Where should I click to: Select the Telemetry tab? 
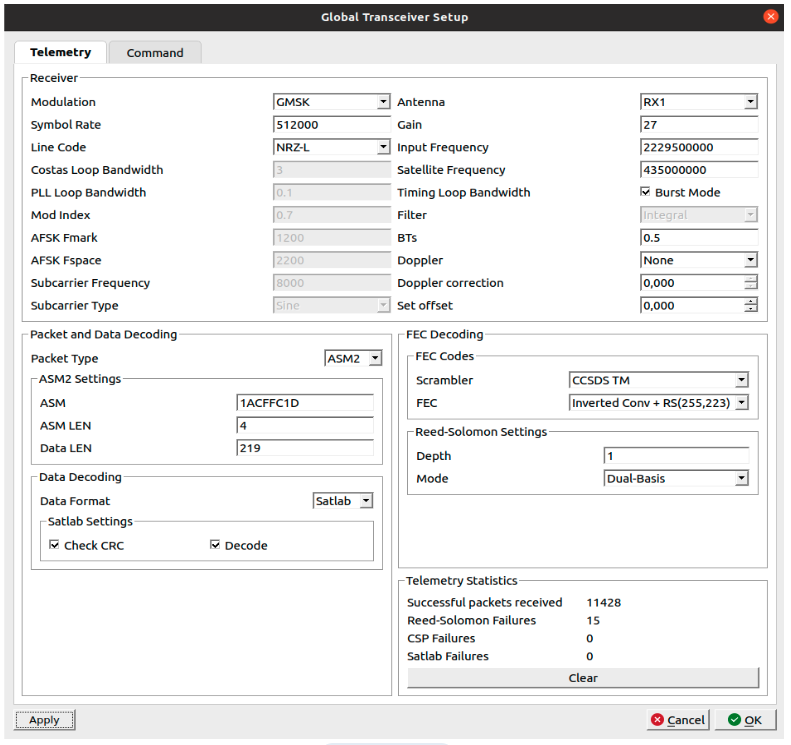(61, 52)
